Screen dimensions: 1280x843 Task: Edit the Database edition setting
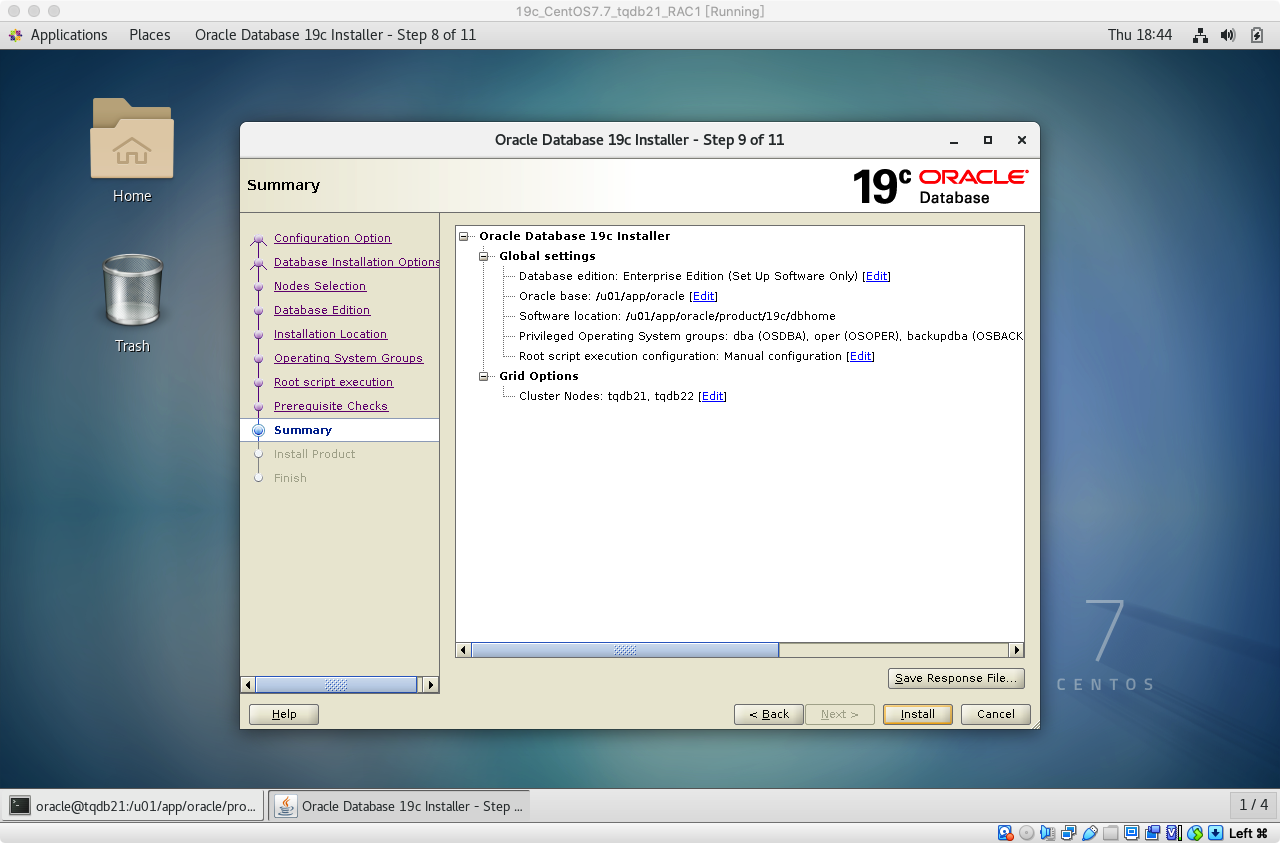click(877, 276)
